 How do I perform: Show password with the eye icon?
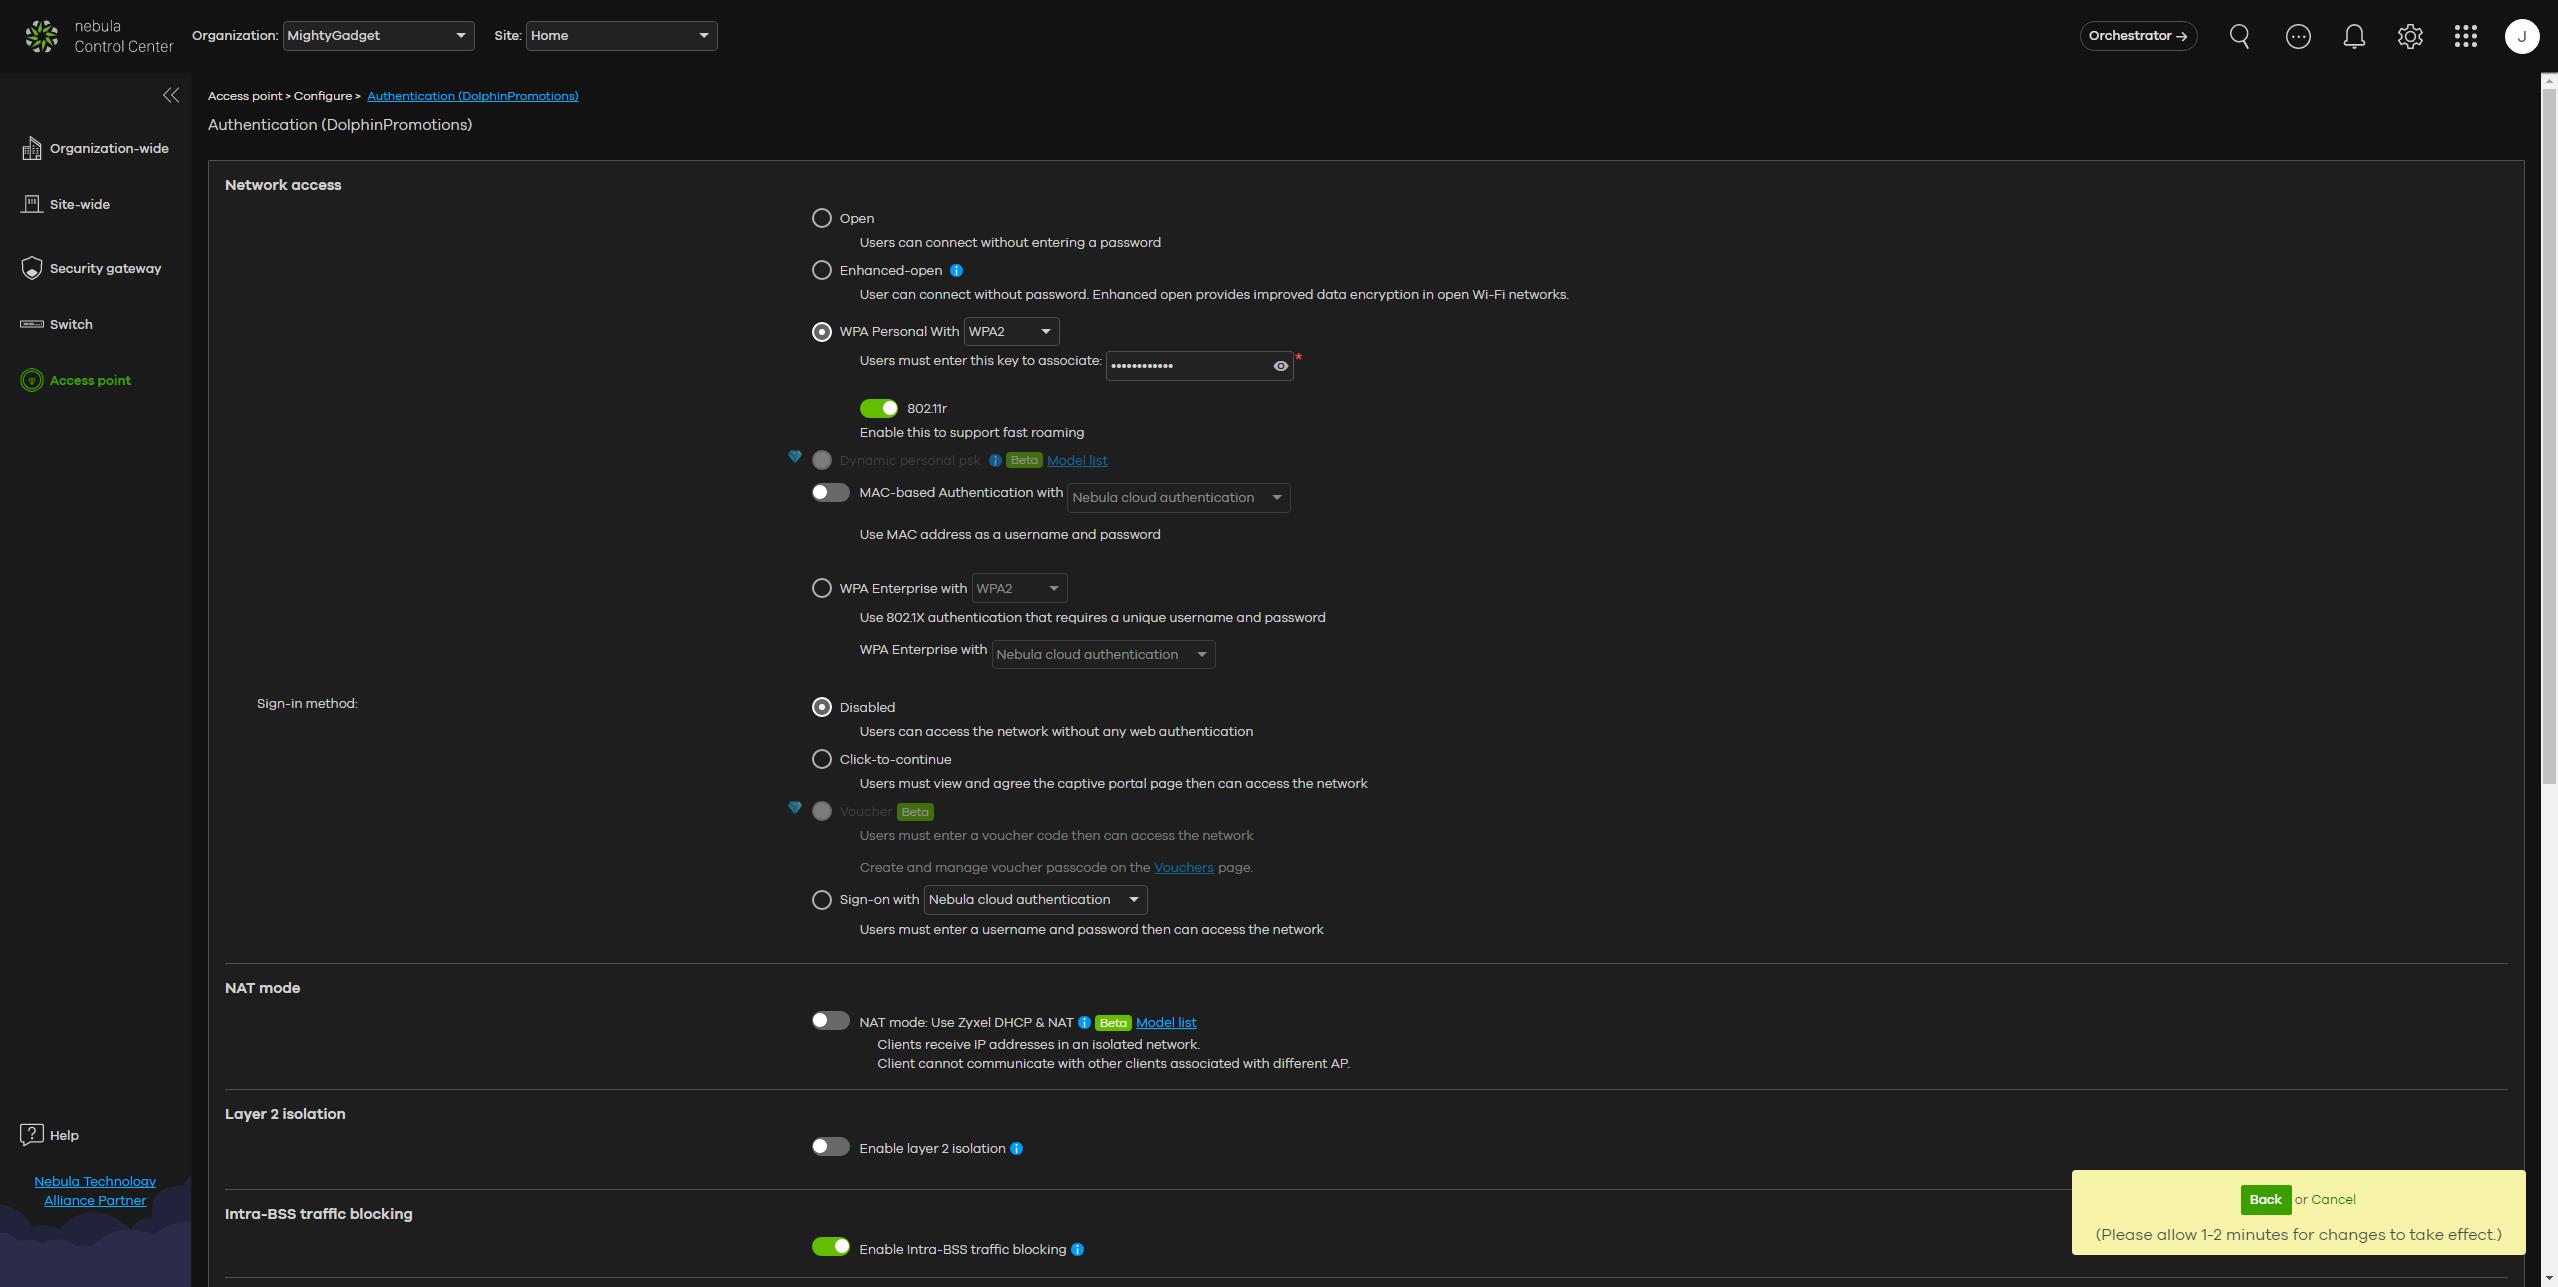point(1280,366)
